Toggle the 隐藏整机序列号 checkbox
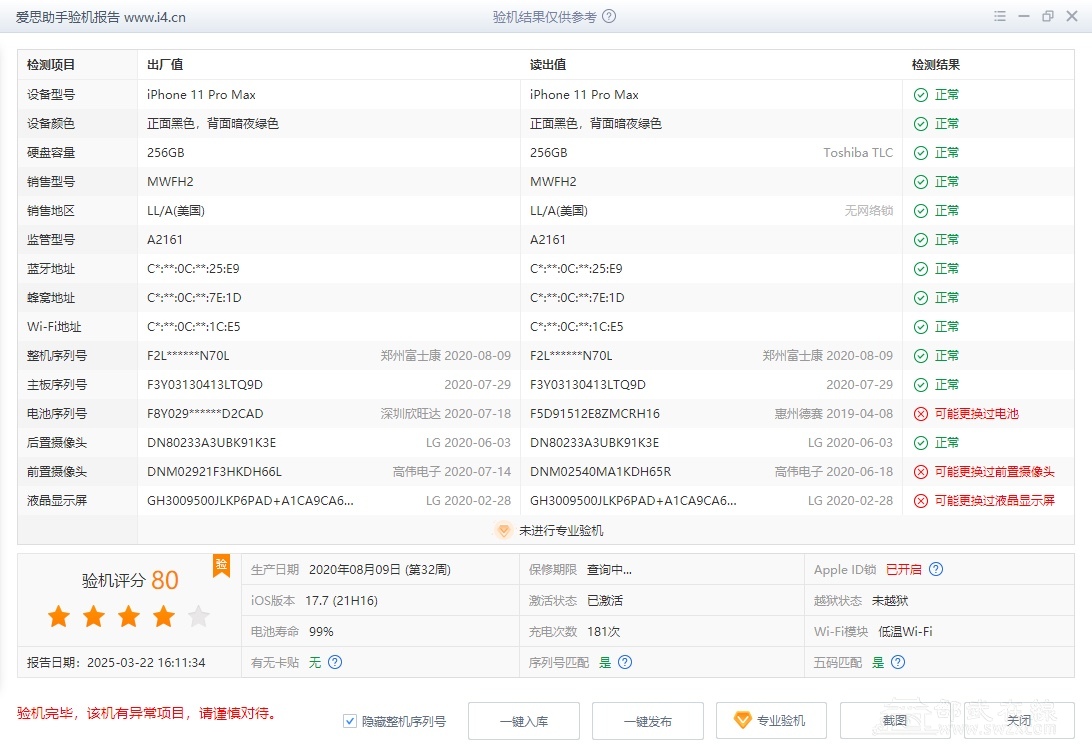 click(350, 721)
